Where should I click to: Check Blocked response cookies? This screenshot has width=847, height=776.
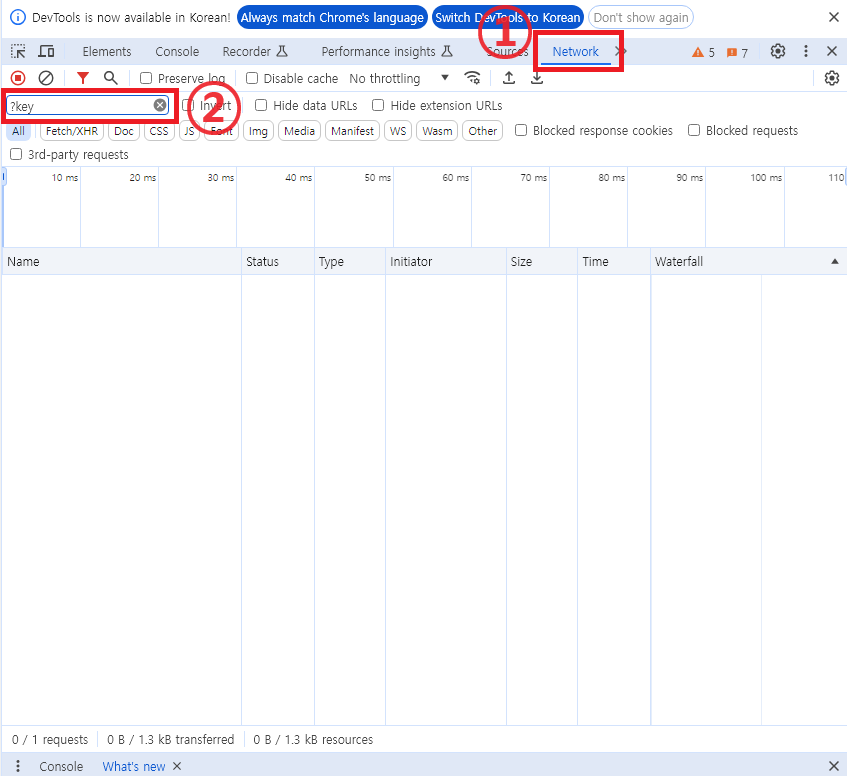pos(521,130)
